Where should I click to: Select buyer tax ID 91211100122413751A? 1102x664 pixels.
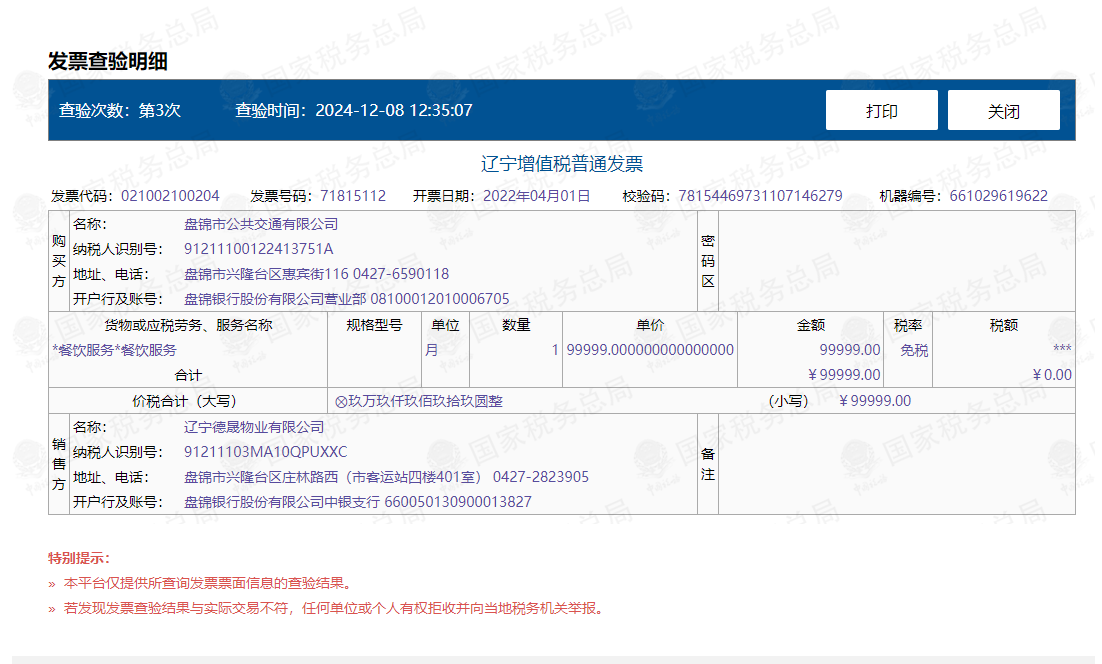point(259,249)
